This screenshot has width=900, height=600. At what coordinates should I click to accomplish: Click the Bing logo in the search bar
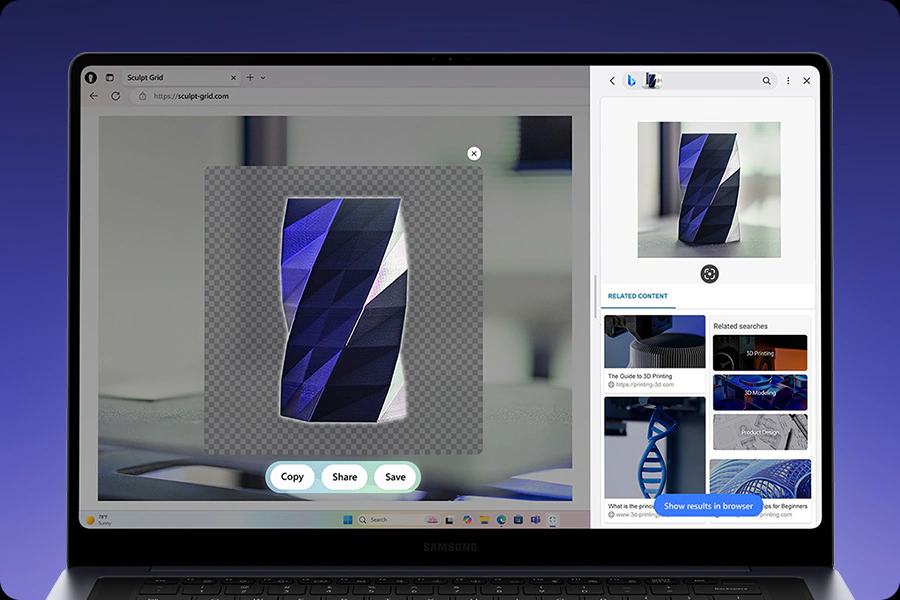[x=631, y=81]
